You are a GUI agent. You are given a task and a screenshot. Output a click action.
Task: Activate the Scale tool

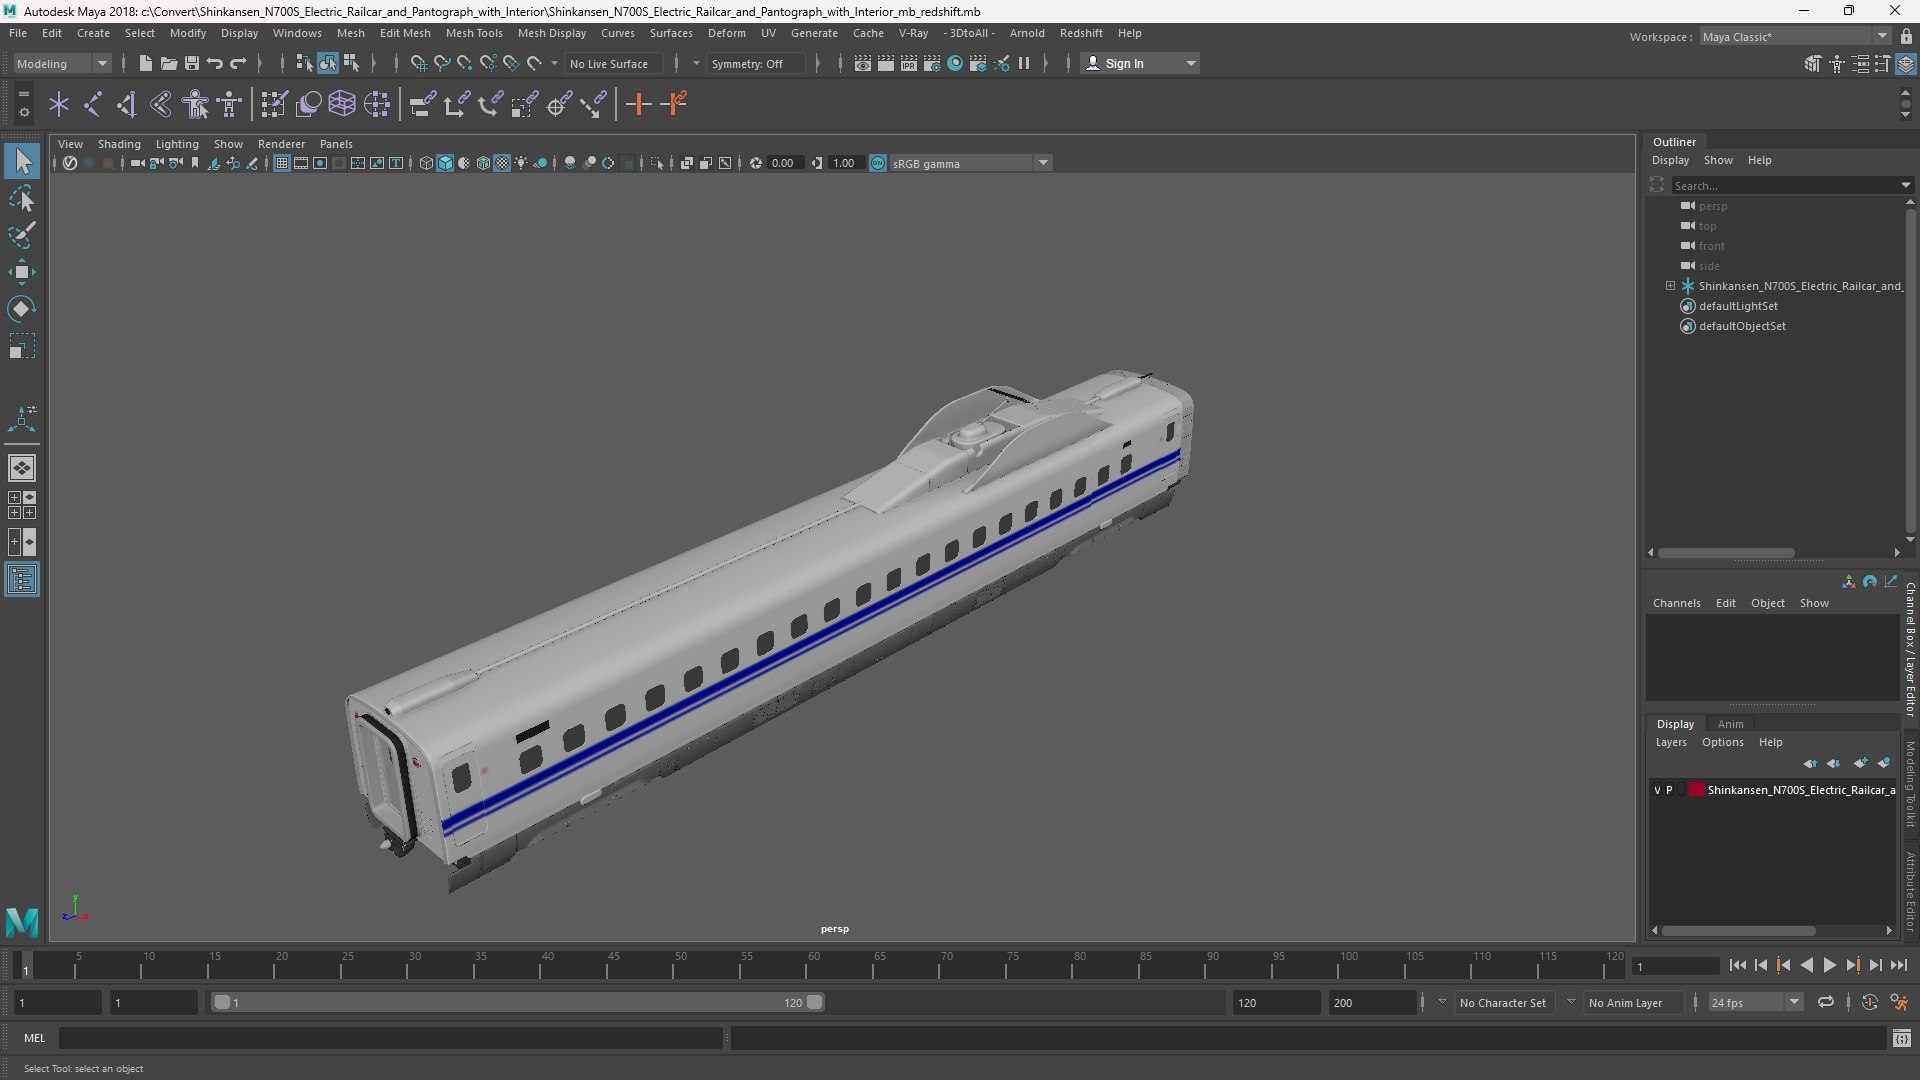(x=22, y=346)
